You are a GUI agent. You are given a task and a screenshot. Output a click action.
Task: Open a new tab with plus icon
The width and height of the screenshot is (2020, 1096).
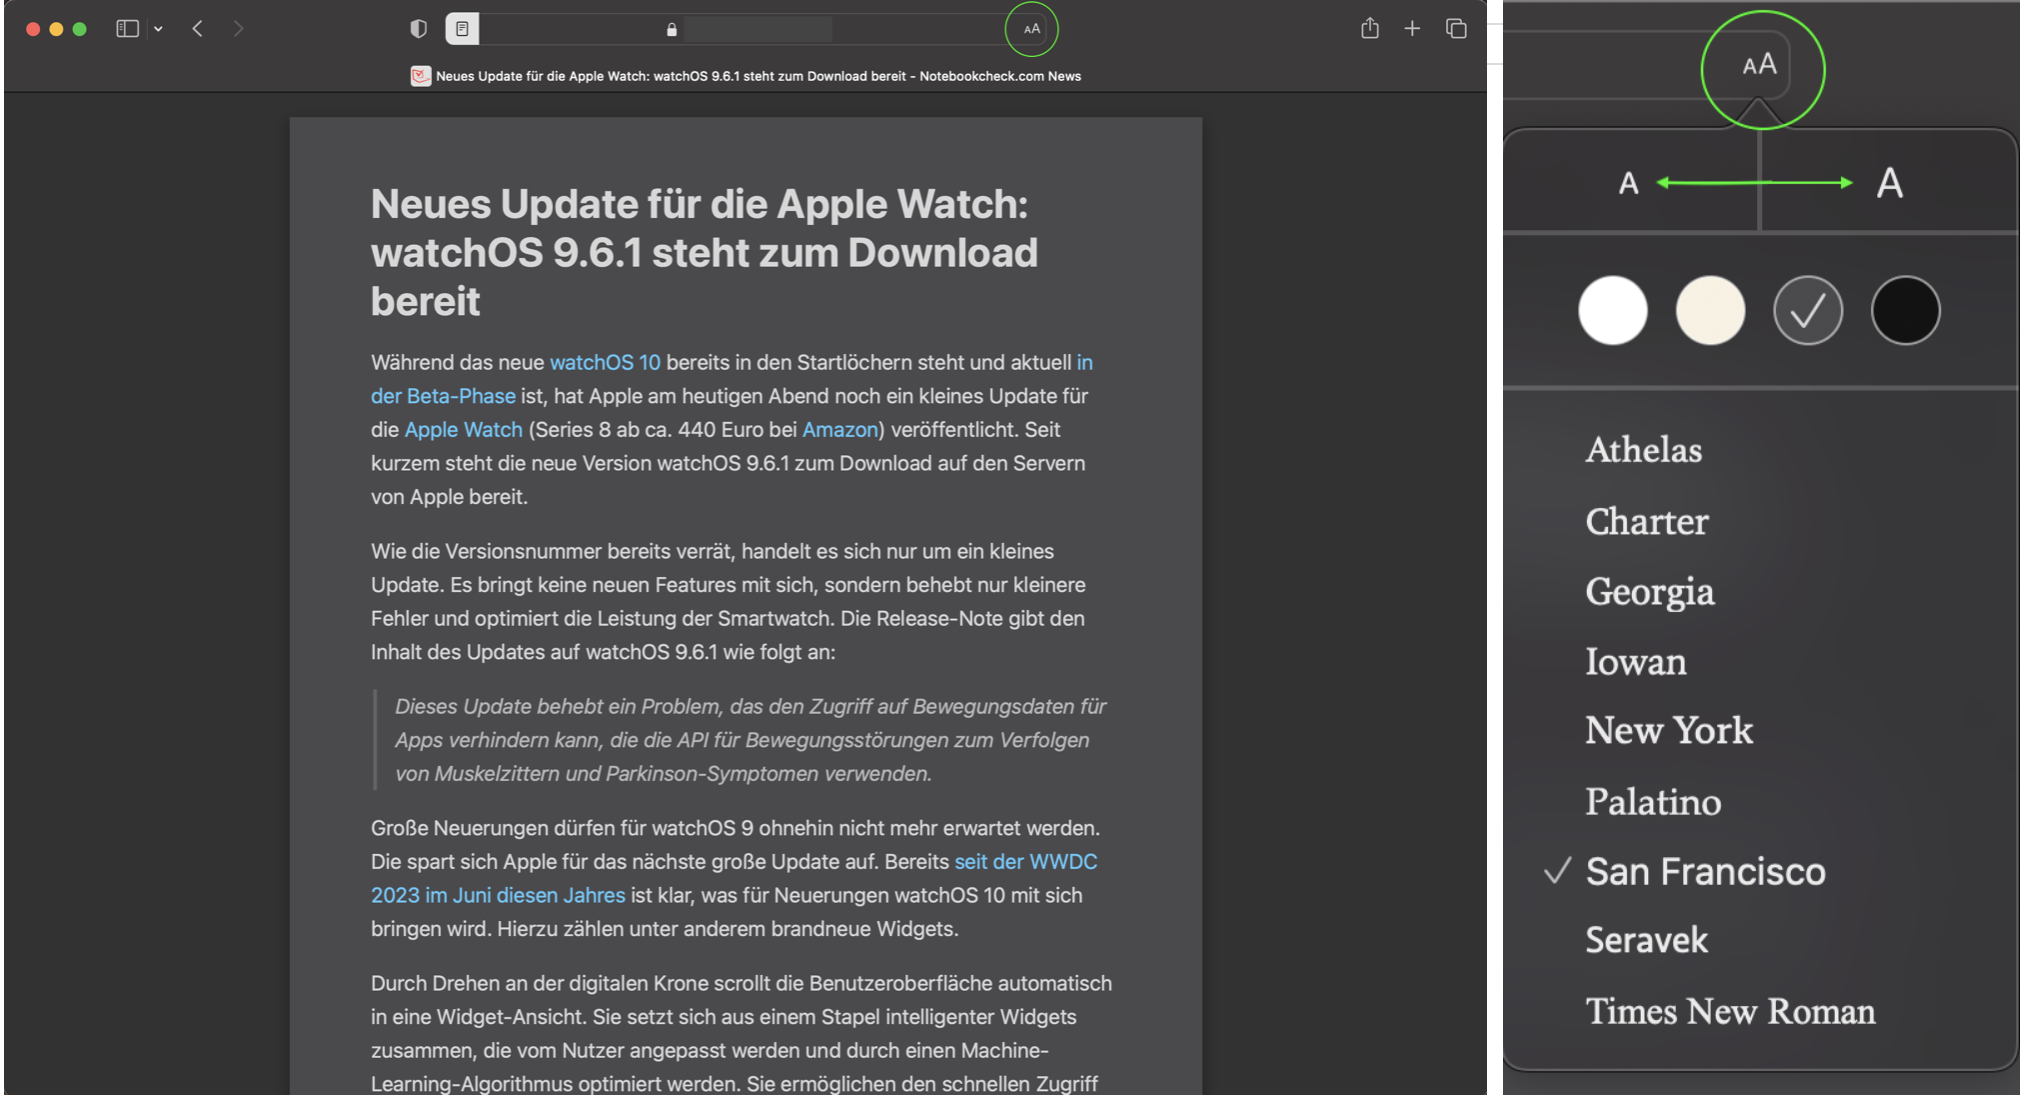pos(1412,29)
